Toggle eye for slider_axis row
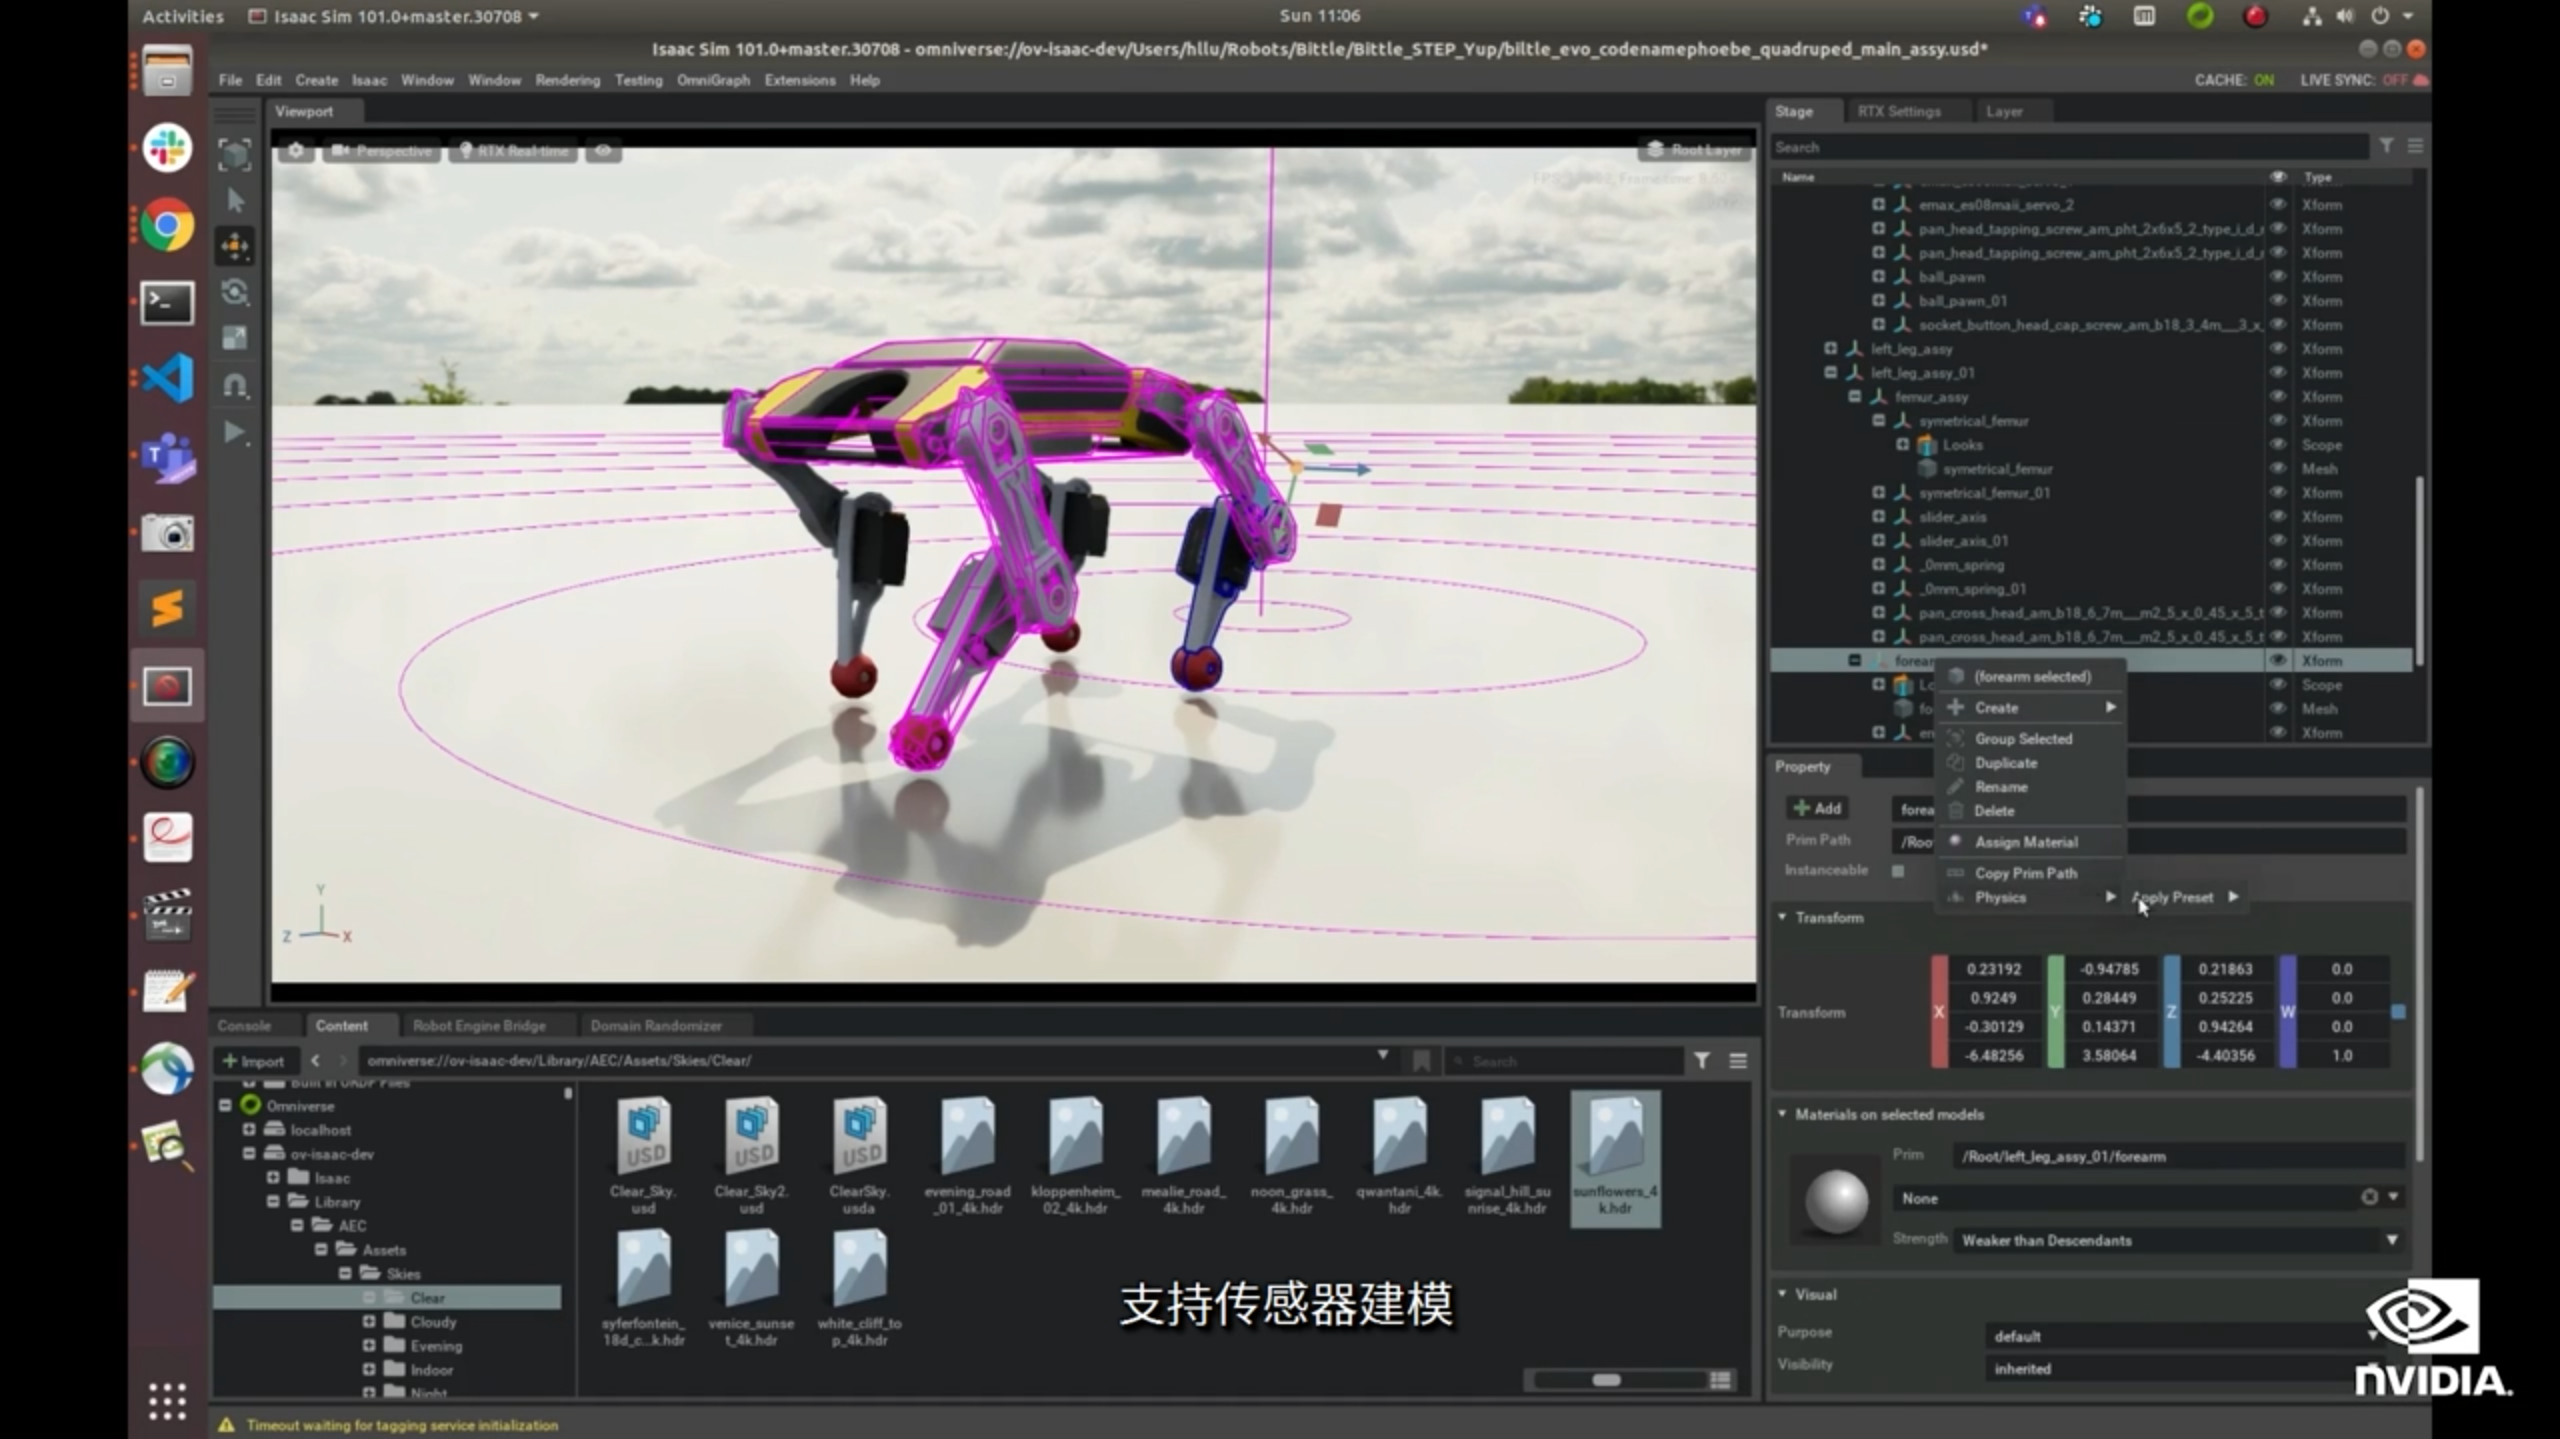 point(2278,516)
